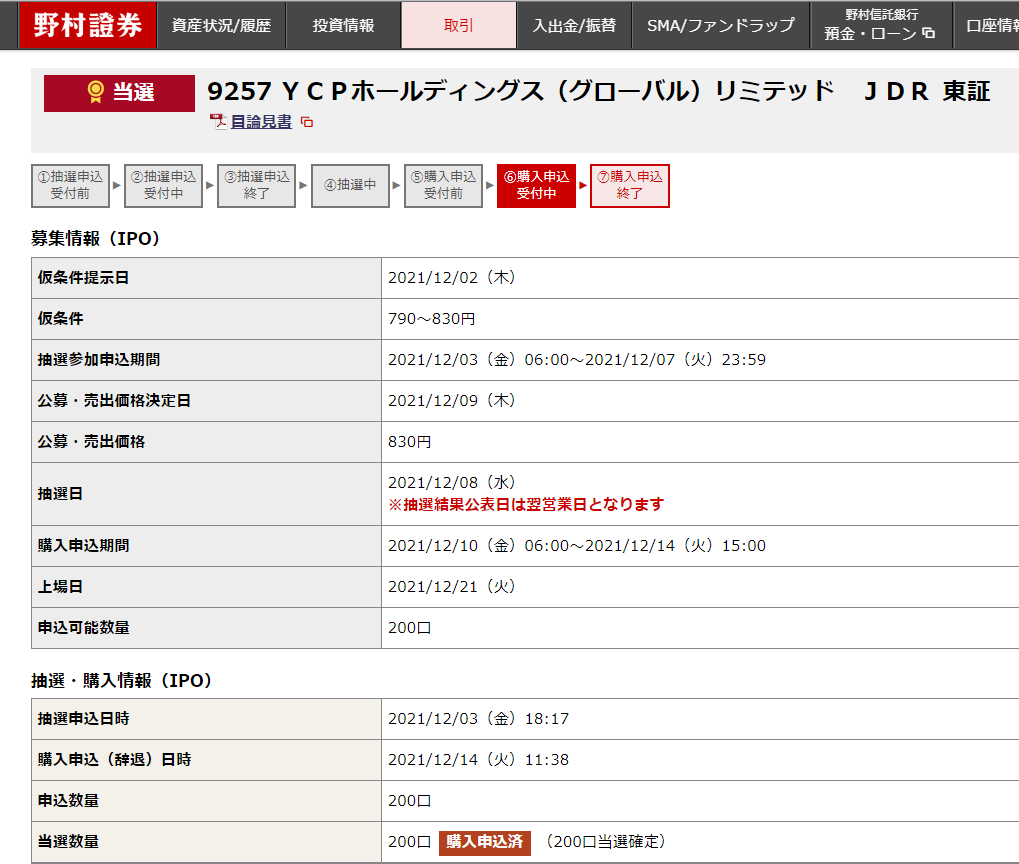Click active step ⑥購入申込 受付中
1019x864 pixels.
pos(536,185)
